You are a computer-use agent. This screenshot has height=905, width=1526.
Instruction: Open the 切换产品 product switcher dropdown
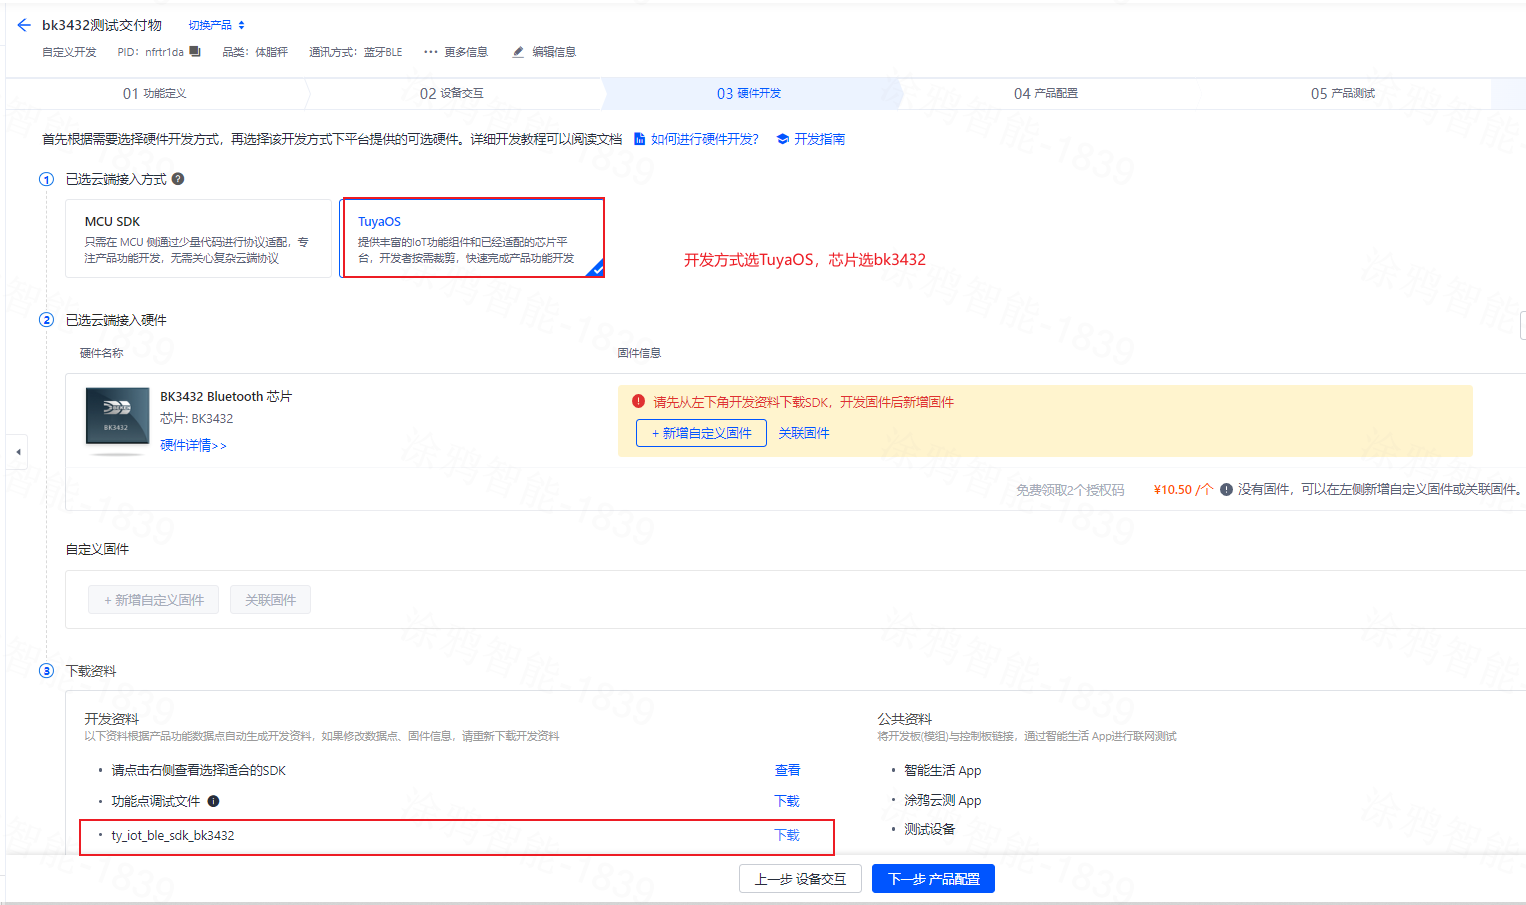pyautogui.click(x=216, y=25)
